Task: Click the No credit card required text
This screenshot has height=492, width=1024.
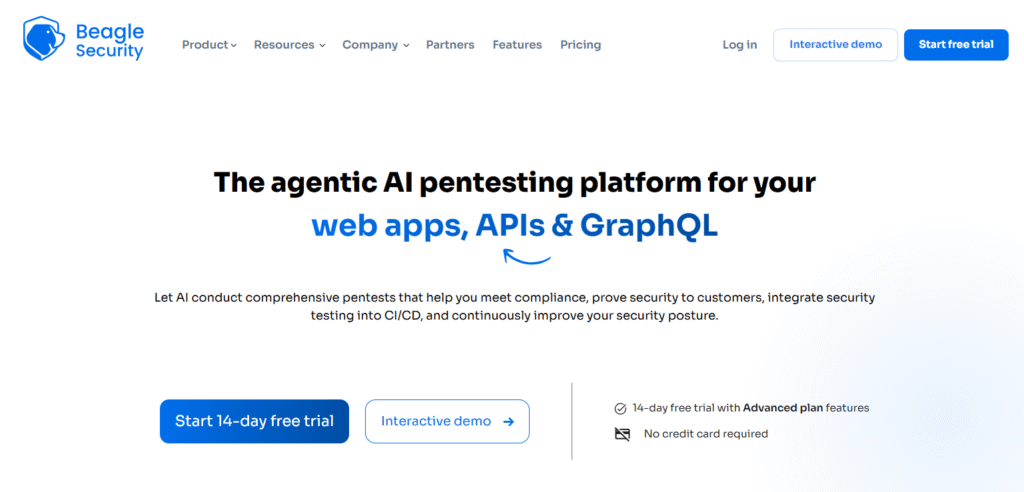Action: (706, 434)
